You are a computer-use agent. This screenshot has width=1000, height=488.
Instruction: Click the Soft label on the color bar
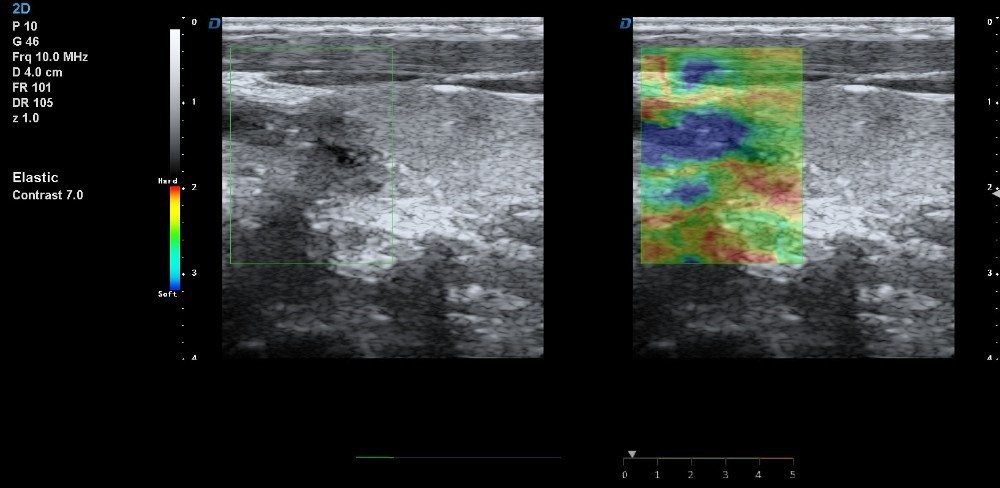tap(167, 294)
